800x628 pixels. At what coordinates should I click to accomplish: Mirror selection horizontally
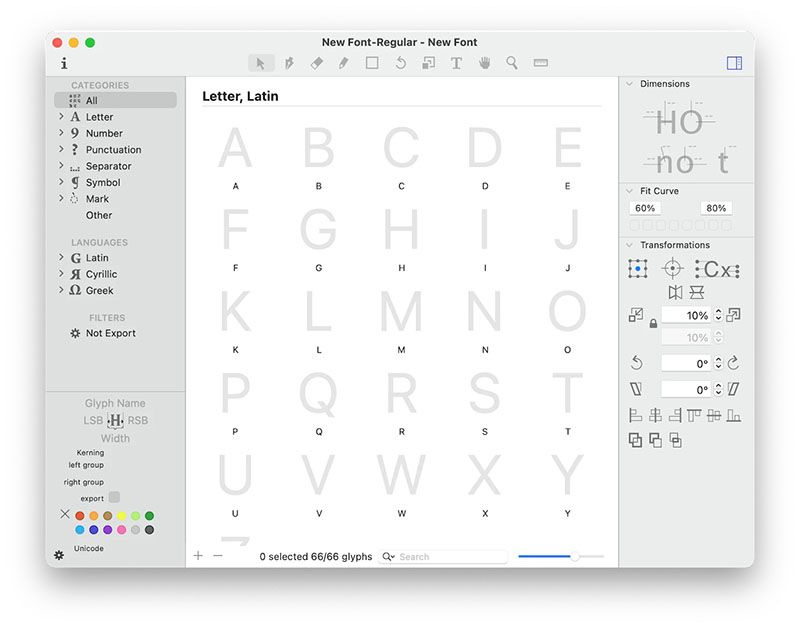(675, 292)
